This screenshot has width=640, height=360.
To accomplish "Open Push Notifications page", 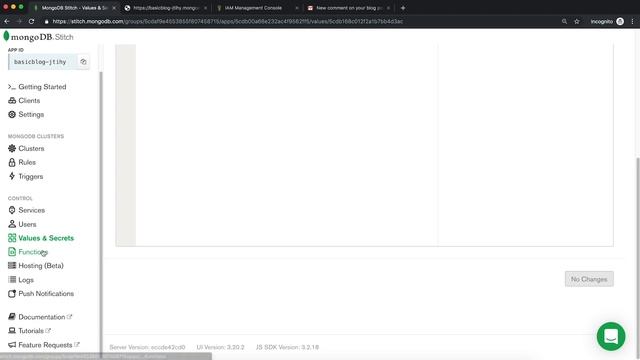I will (46, 294).
